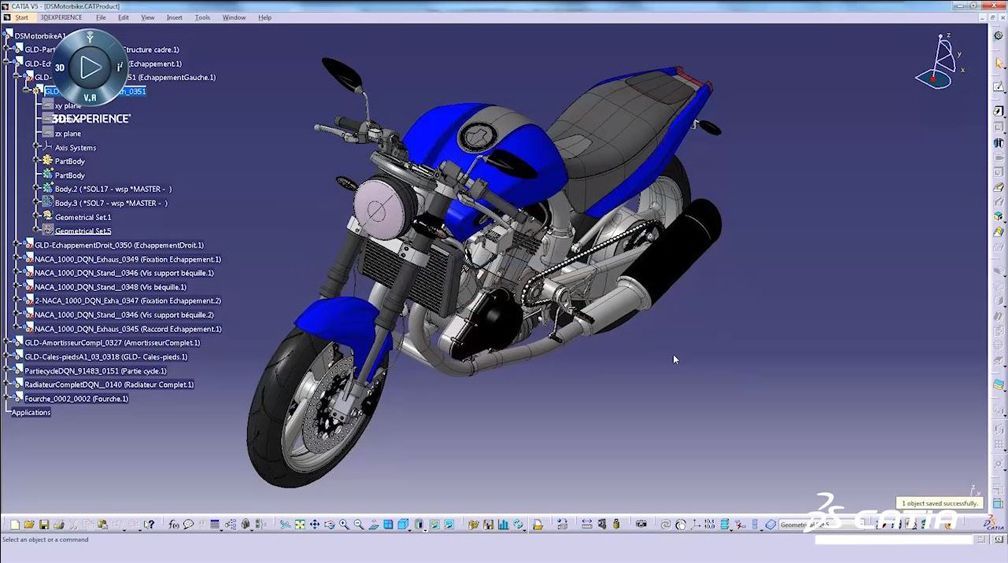
Task: Click the compass in the viewport corner
Action: click(x=939, y=63)
